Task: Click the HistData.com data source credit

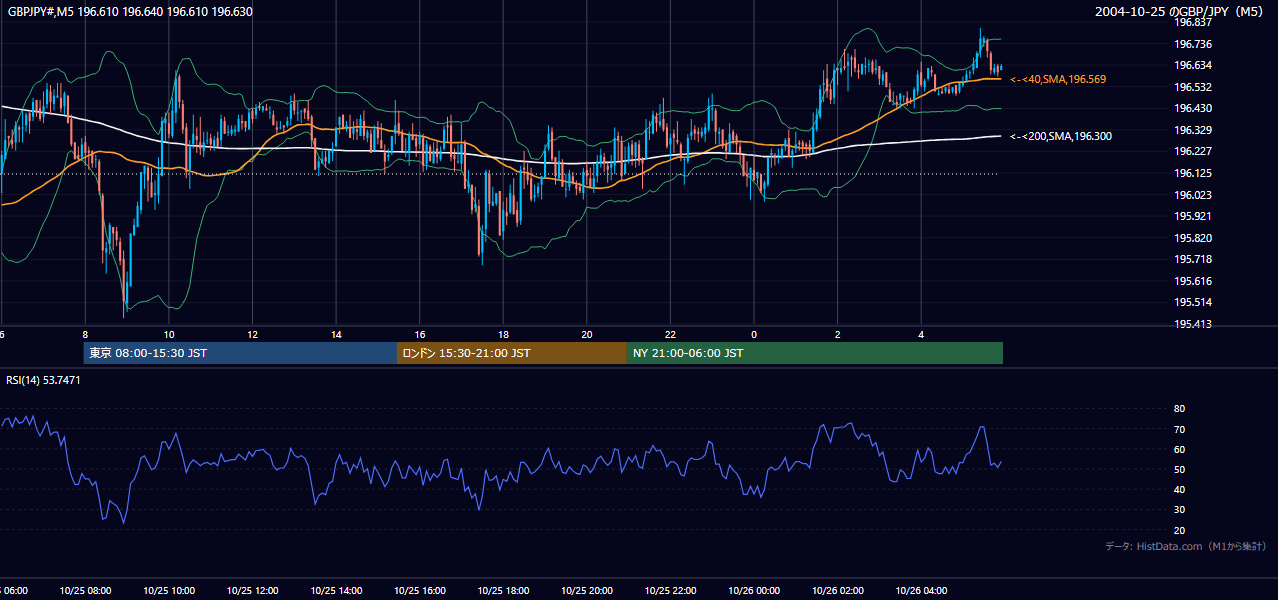Action: point(1186,546)
